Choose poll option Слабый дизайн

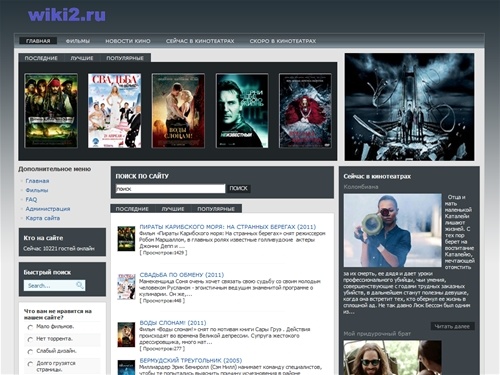pos(30,351)
